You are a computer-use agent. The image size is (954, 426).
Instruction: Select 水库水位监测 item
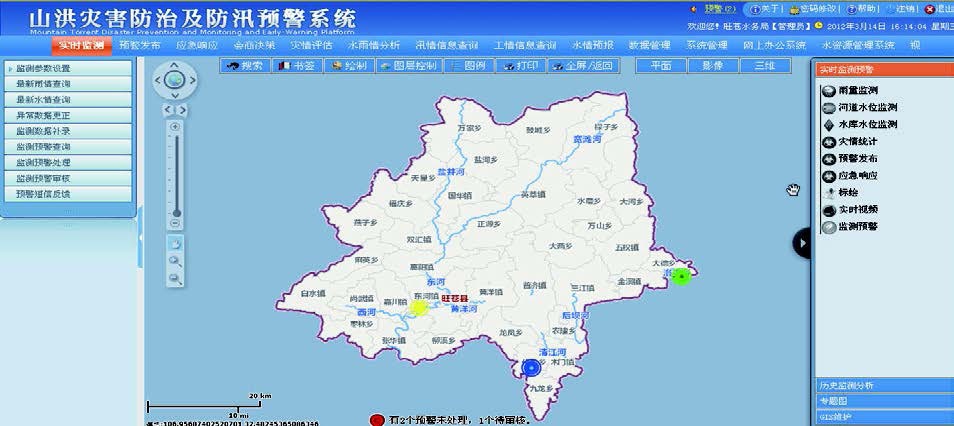coord(860,125)
